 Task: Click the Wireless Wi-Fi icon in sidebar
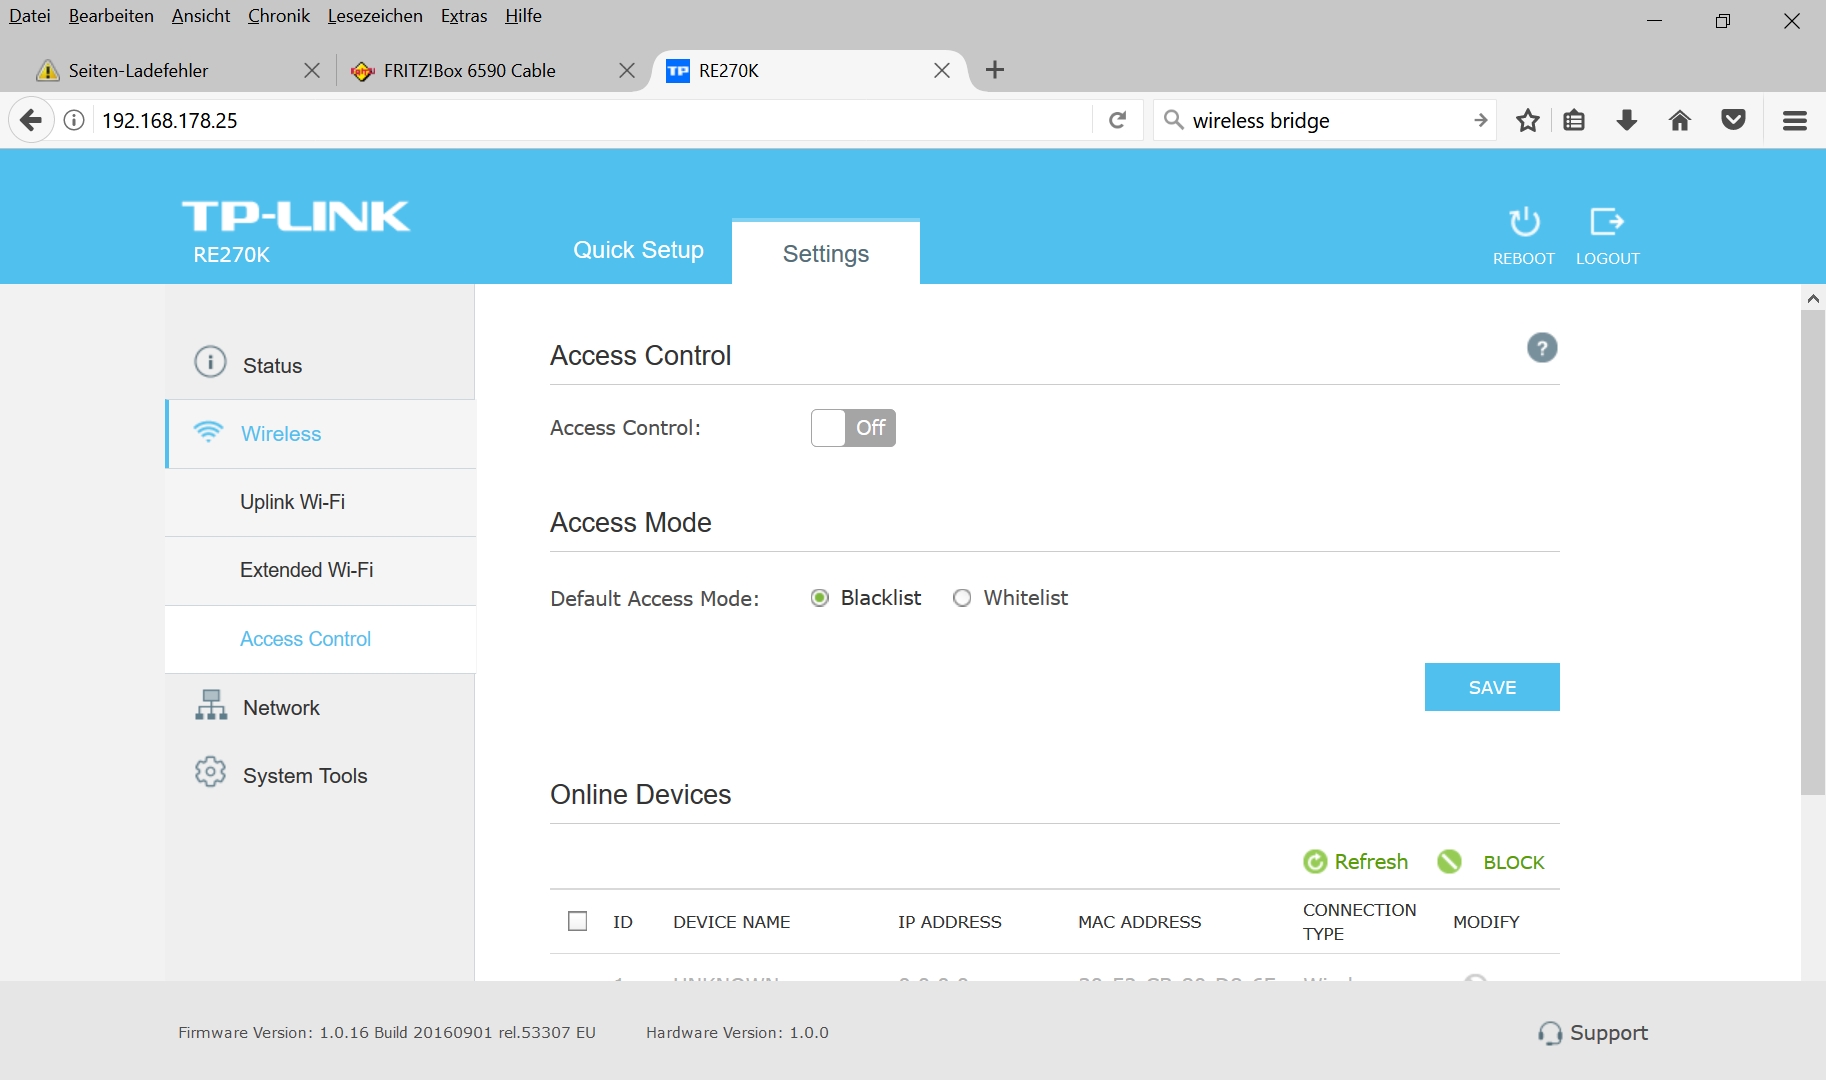click(x=208, y=432)
